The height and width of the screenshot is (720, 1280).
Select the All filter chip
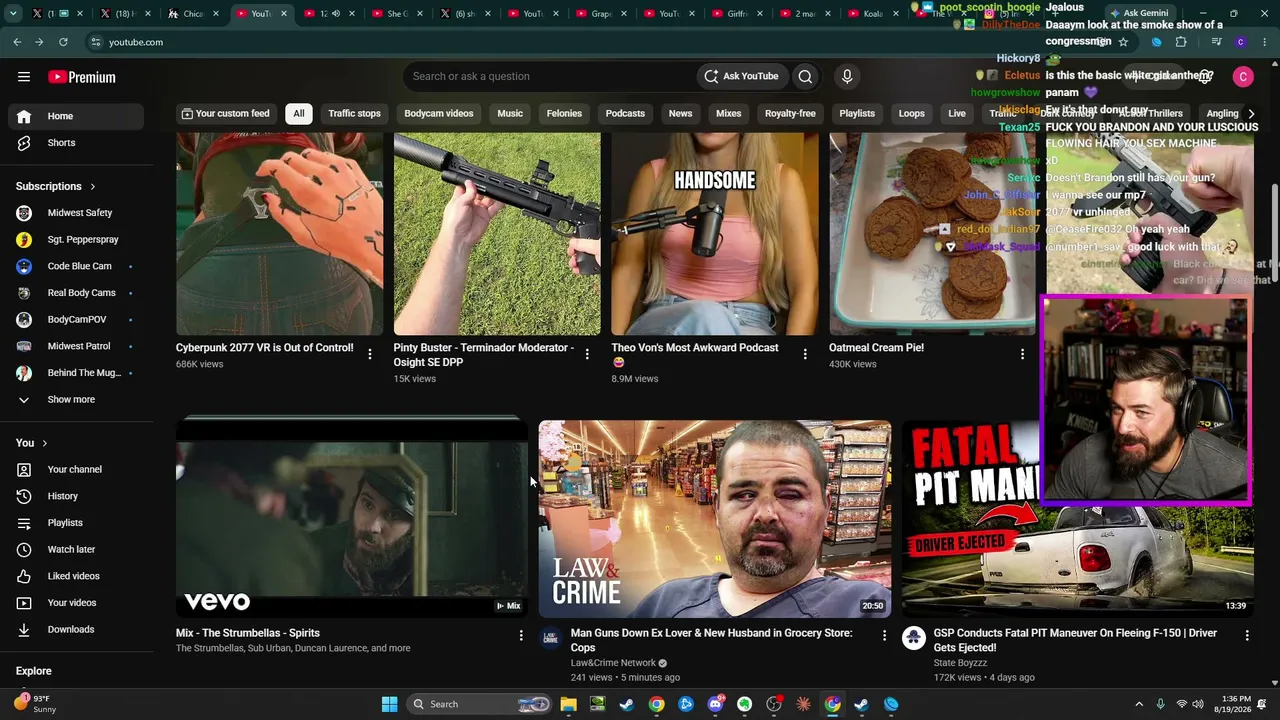point(298,113)
